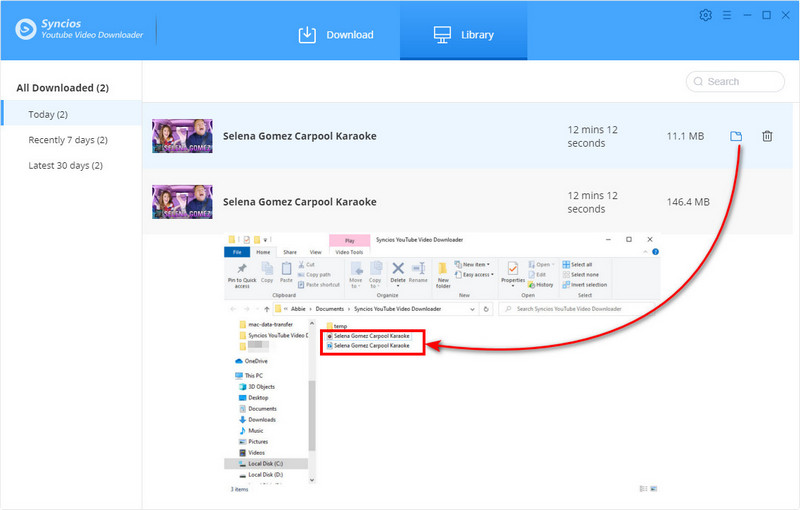Select 3D Objects in Explorer sidebar

(257, 387)
